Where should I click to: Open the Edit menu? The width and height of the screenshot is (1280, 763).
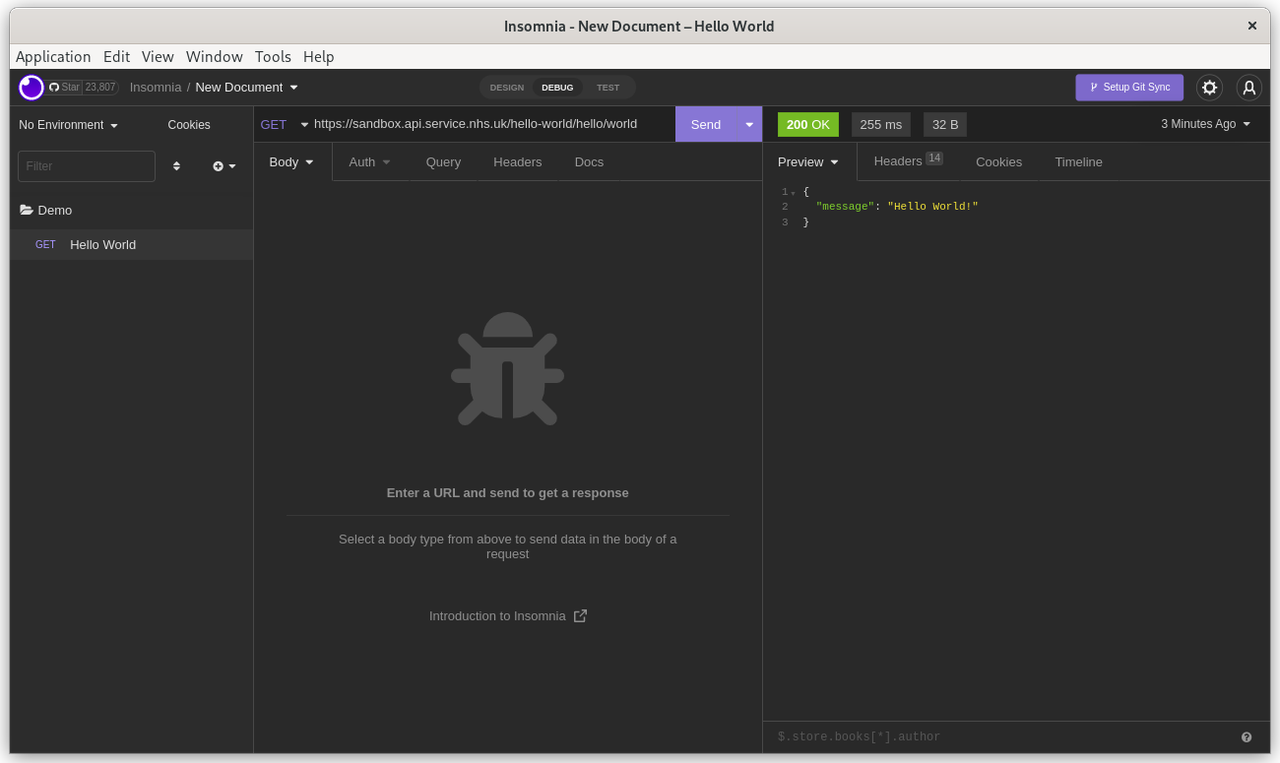(x=117, y=57)
